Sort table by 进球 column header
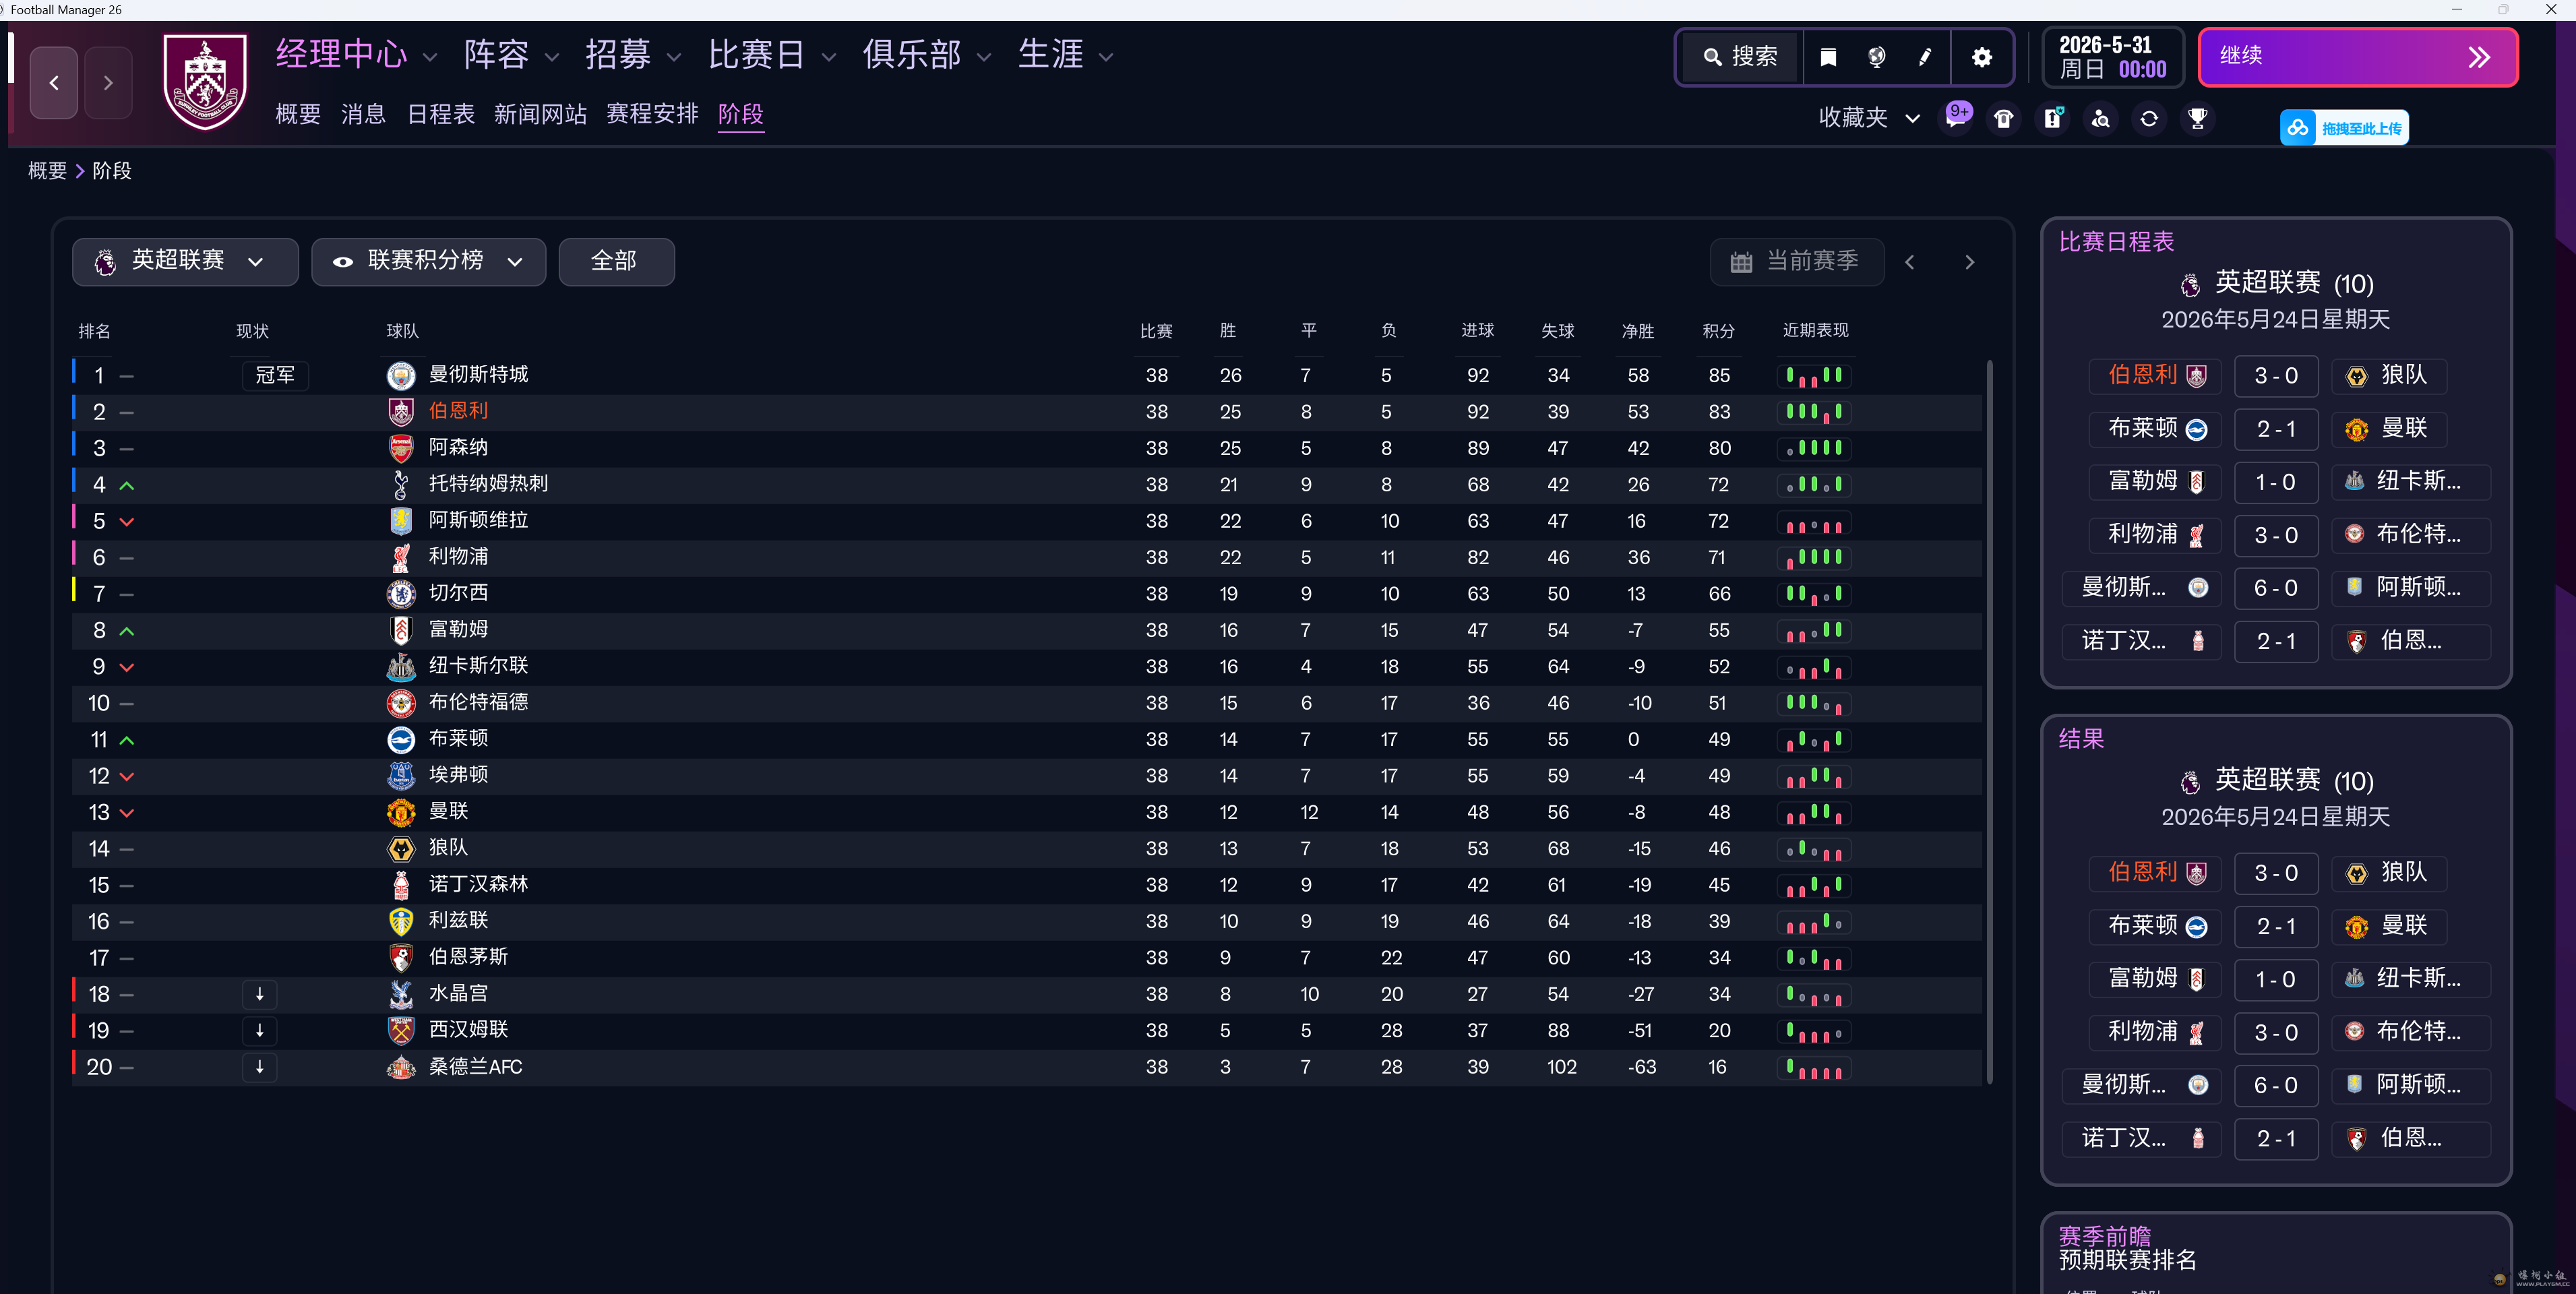This screenshot has height=1294, width=2576. coord(1478,331)
